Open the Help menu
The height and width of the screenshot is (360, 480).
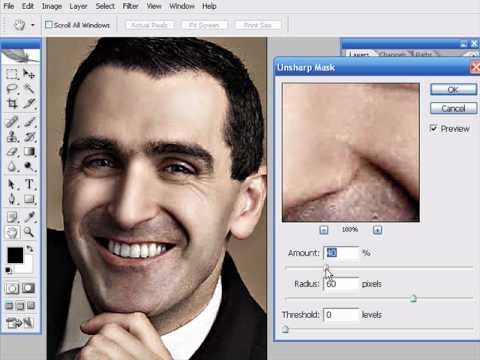(209, 6)
